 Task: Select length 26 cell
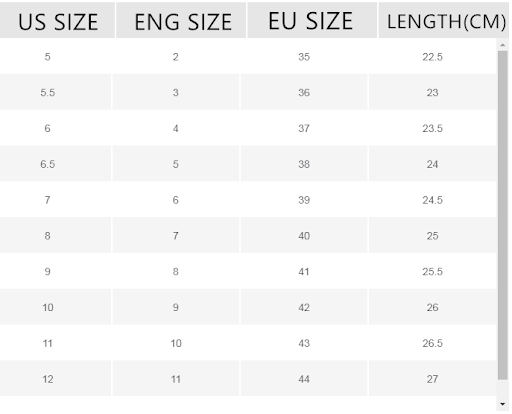click(x=432, y=307)
